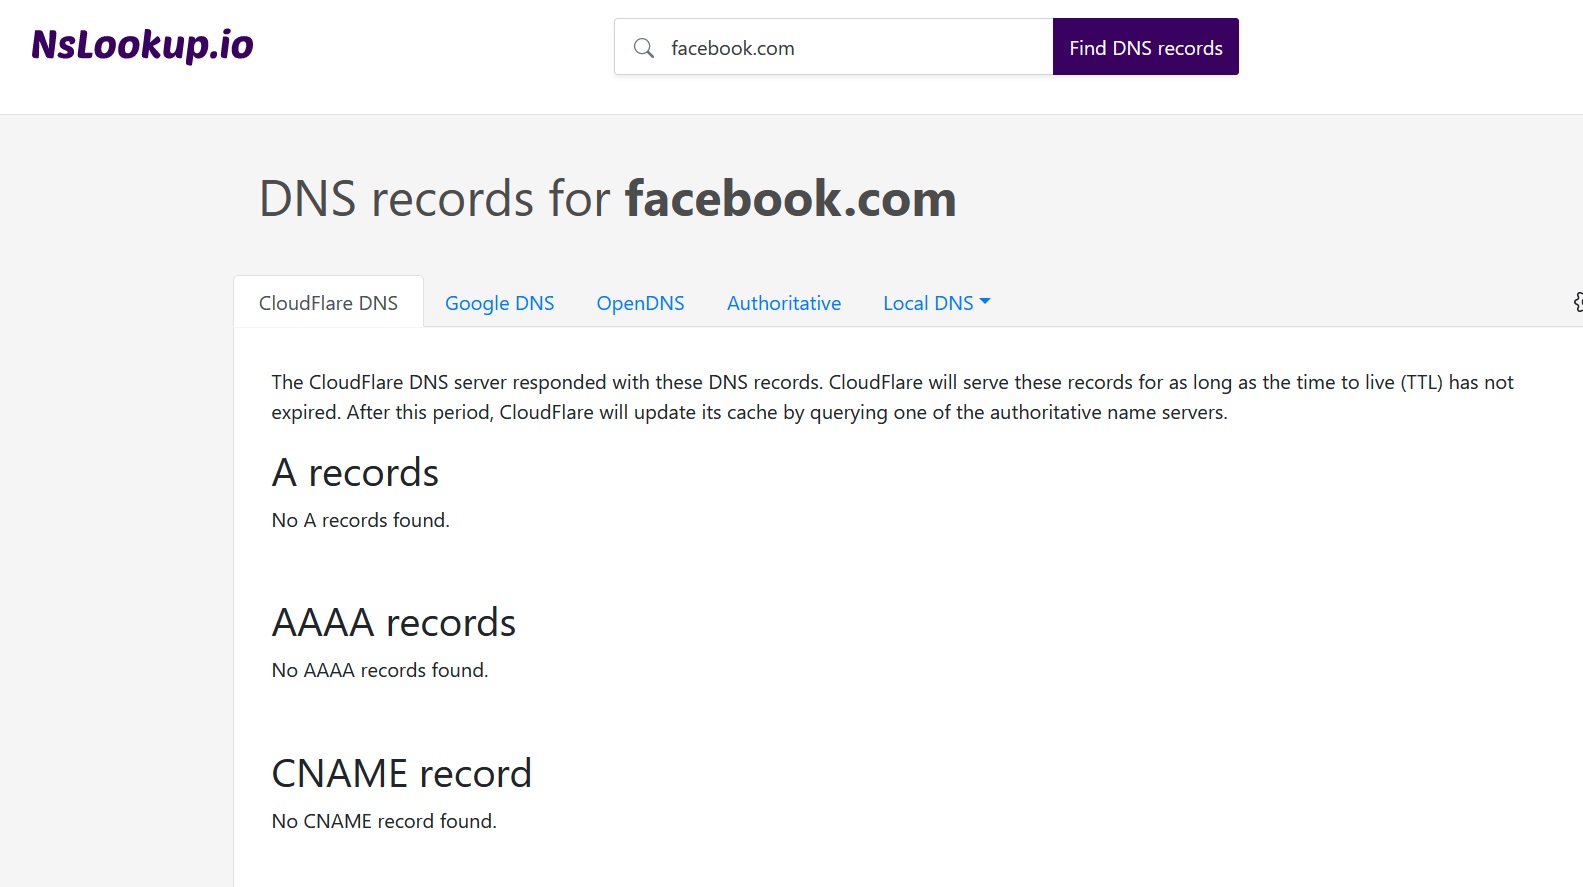Viewport: 1583px width, 887px height.
Task: Click the CloudFlare DNS server description paragraph
Action: tap(892, 397)
